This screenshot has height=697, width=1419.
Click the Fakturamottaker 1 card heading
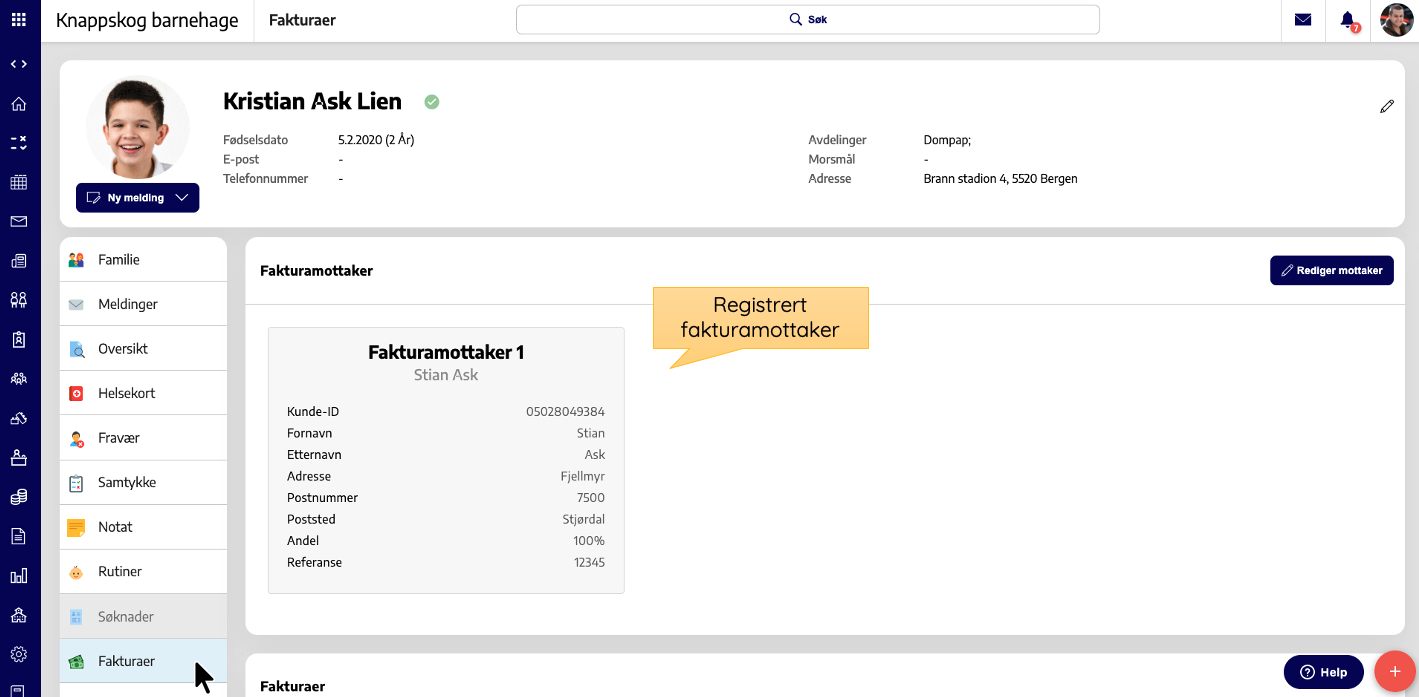(446, 352)
